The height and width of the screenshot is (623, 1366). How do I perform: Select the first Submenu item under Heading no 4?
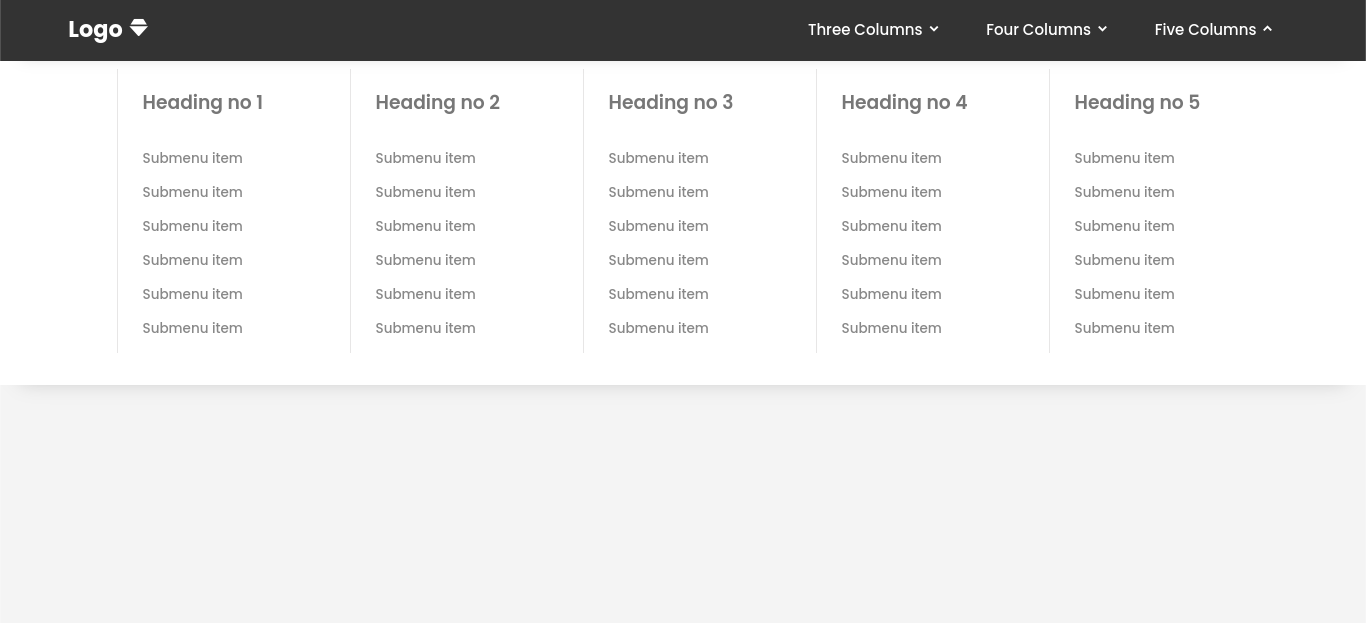point(891,158)
